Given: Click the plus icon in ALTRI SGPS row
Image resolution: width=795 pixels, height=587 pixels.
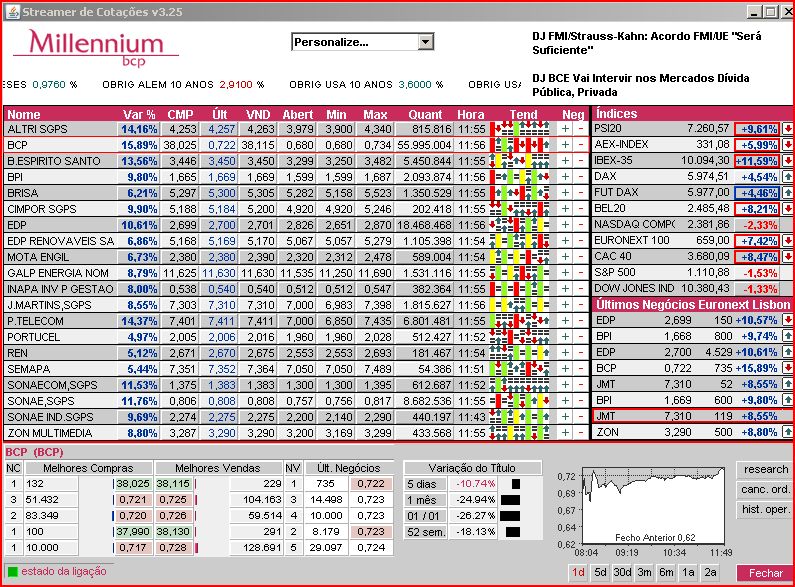Looking at the screenshot, I should click(565, 129).
